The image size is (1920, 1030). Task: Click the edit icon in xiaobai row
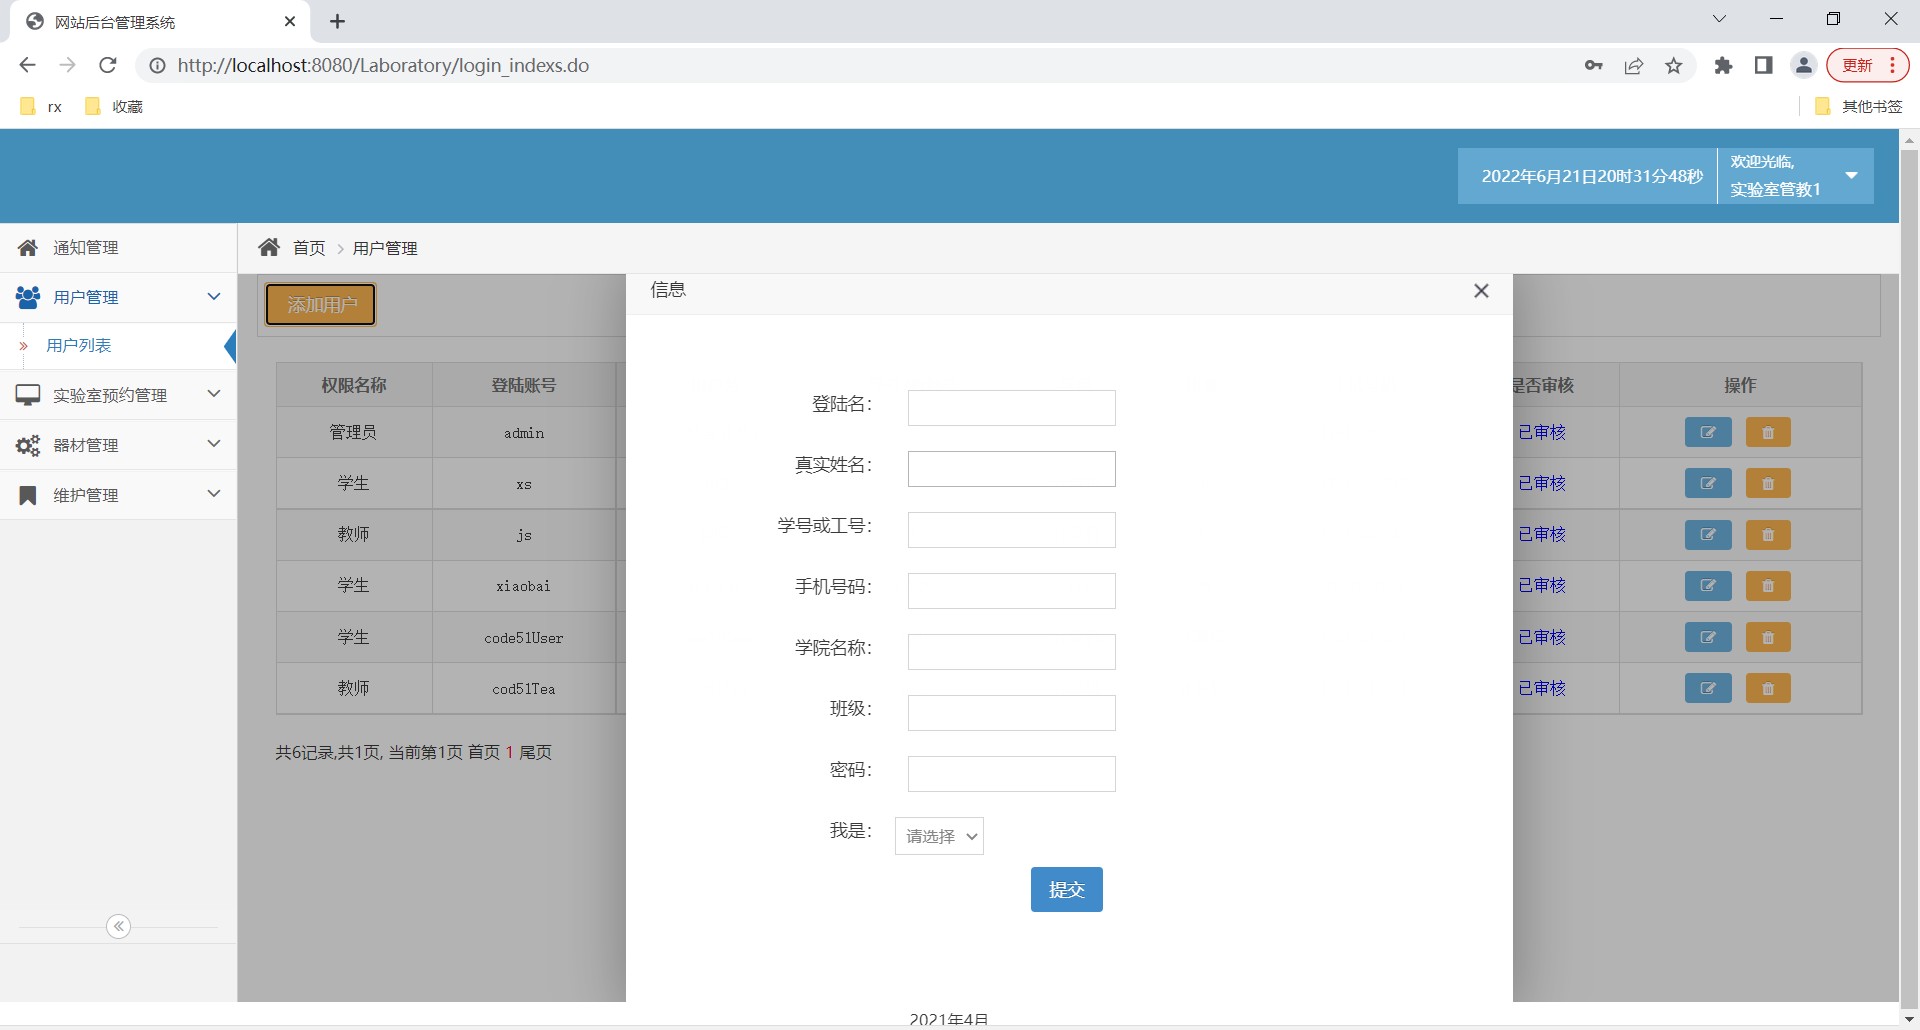pos(1708,586)
